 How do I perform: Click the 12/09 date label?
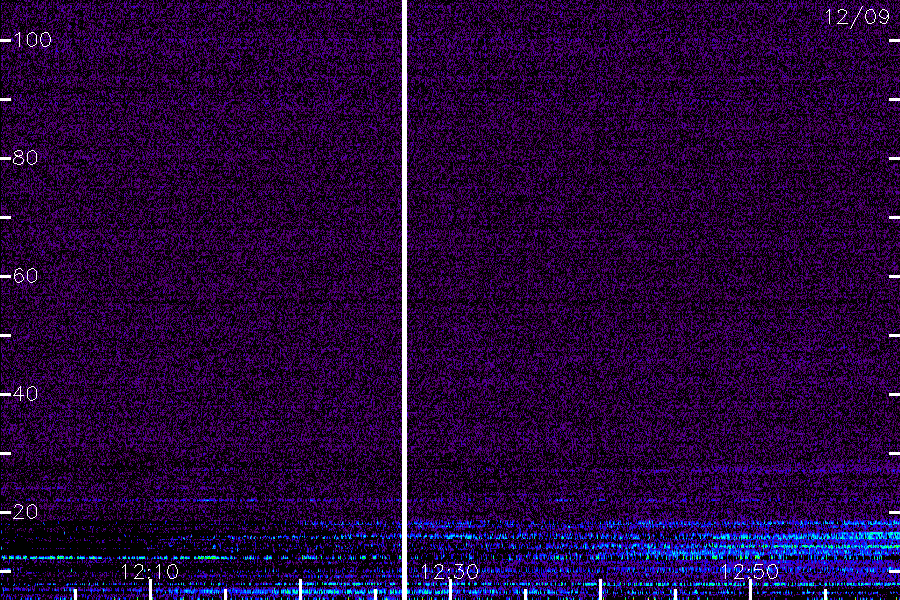(x=857, y=17)
